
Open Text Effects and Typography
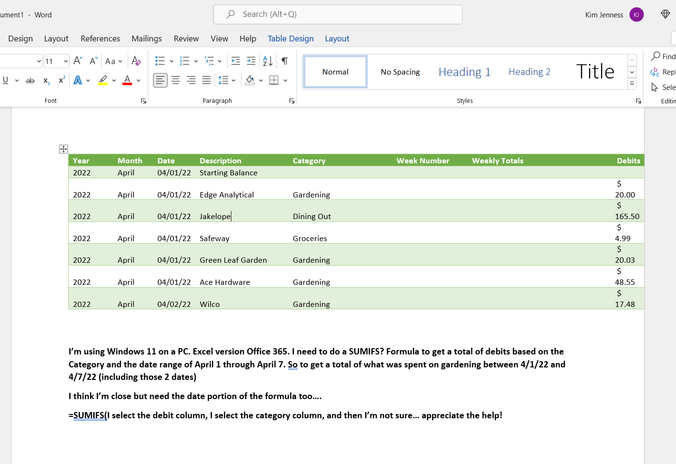(78, 80)
